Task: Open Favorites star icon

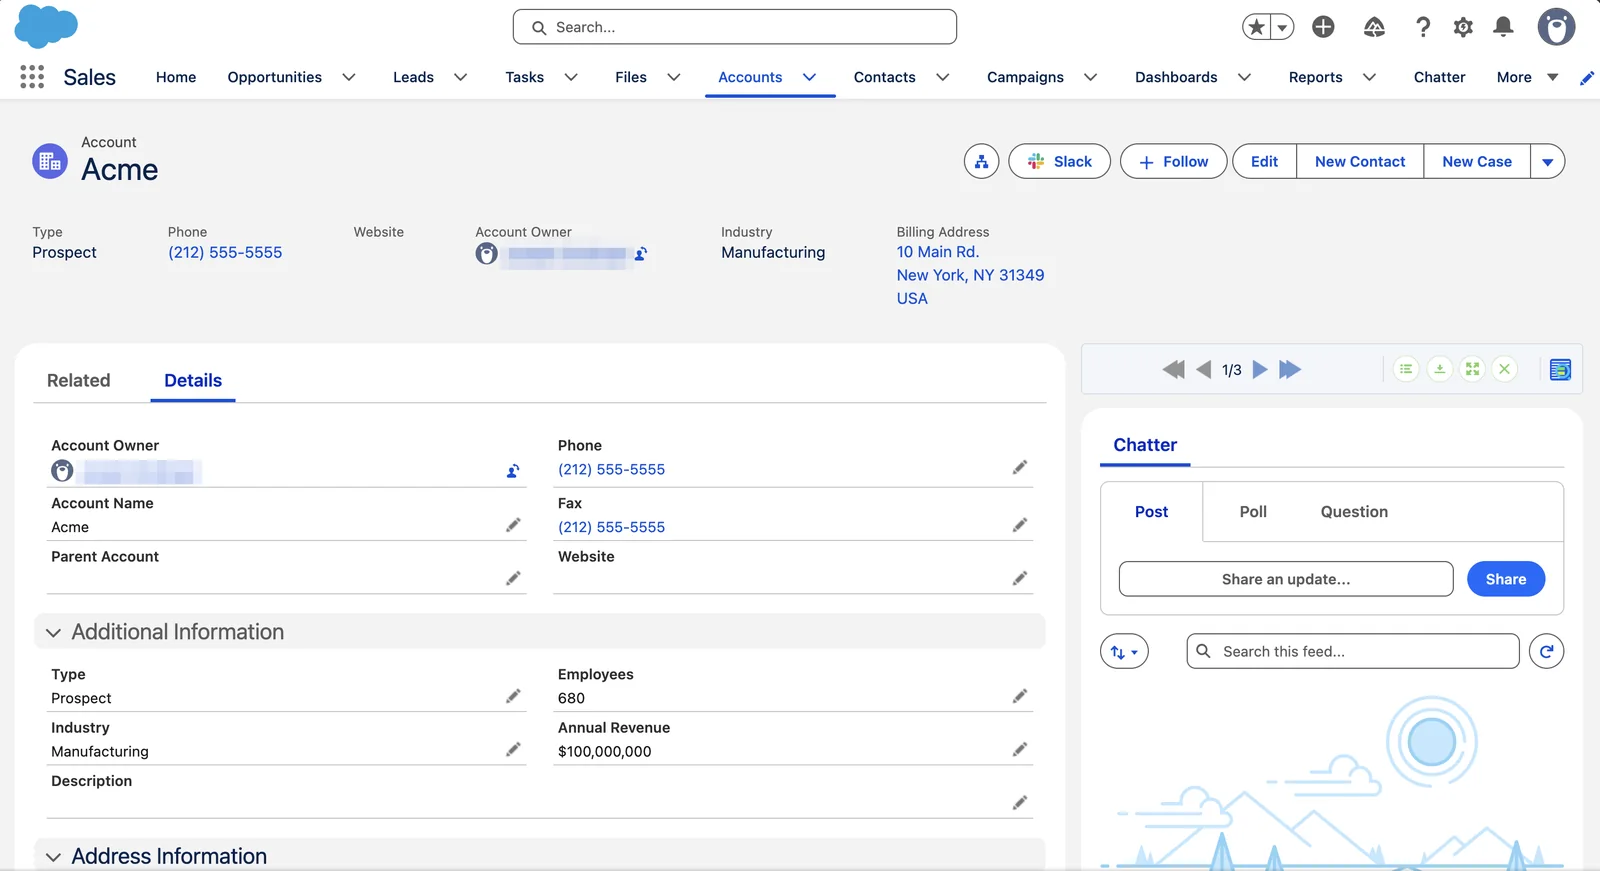Action: tap(1257, 27)
